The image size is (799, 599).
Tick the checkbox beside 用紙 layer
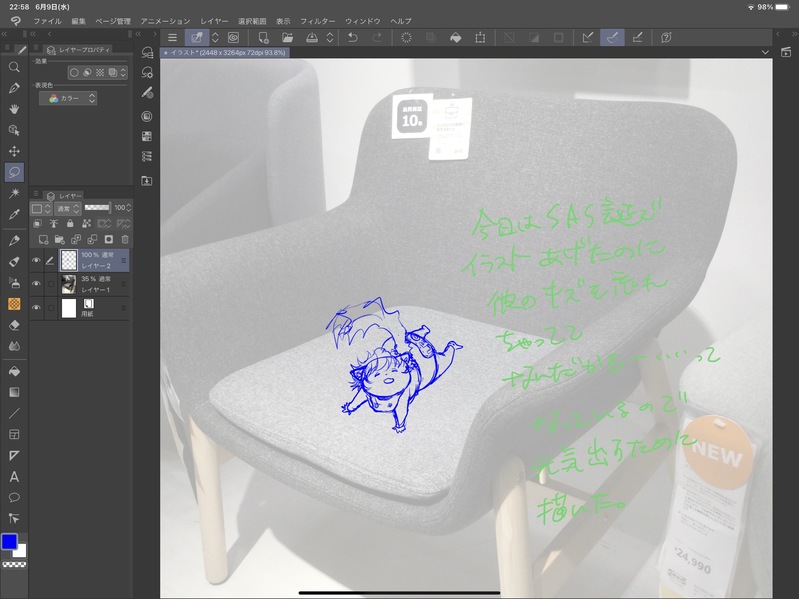(50, 308)
